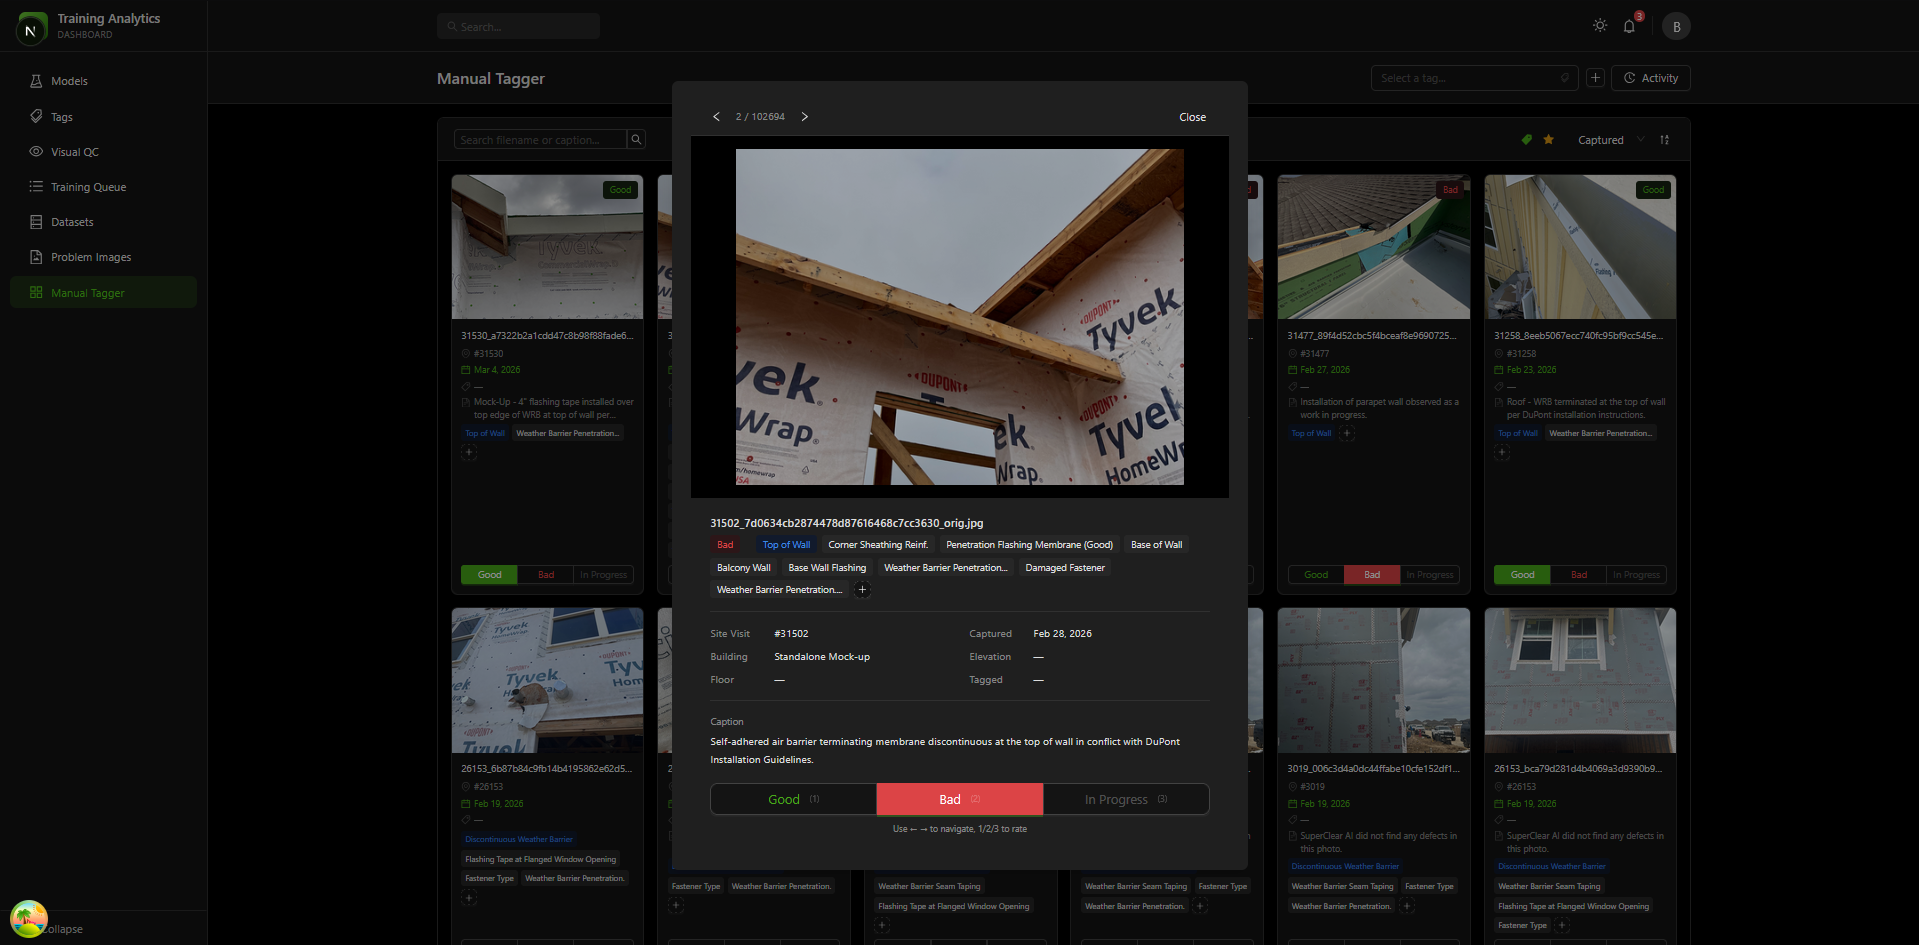Click the Training Analytics logo icon
The image size is (1919, 945).
click(x=32, y=28)
